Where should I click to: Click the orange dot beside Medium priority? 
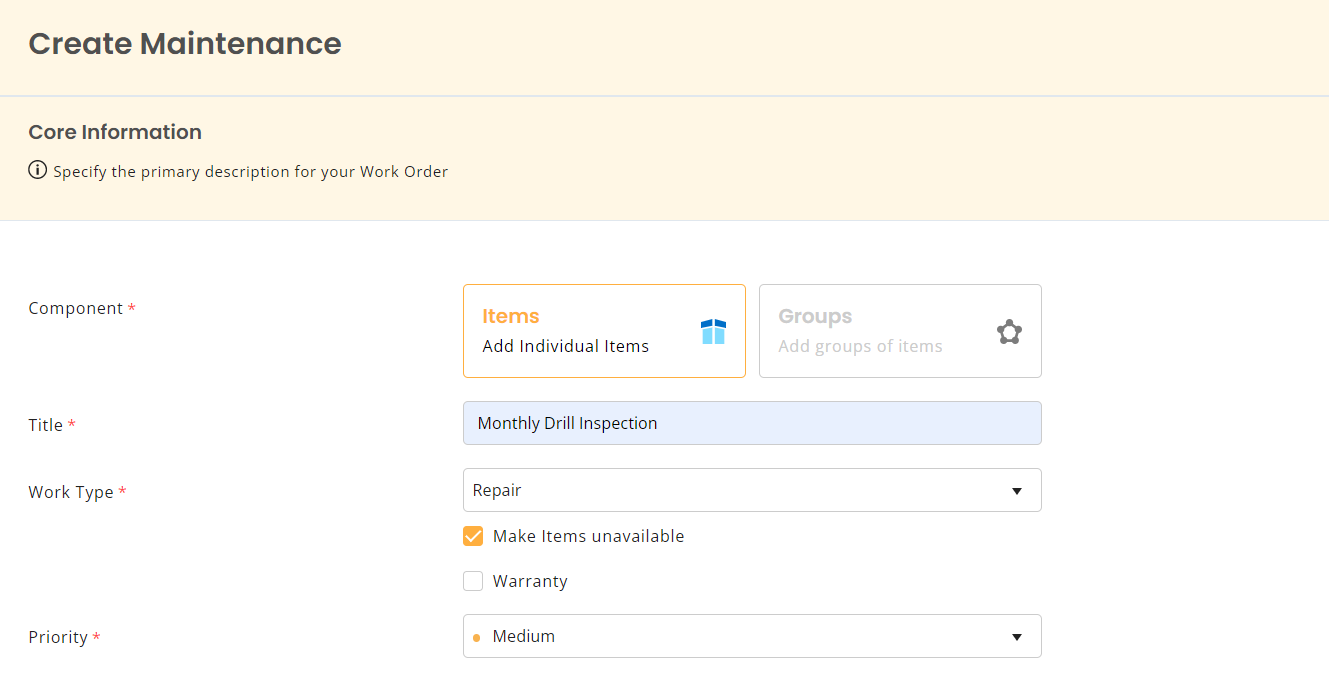click(x=476, y=637)
